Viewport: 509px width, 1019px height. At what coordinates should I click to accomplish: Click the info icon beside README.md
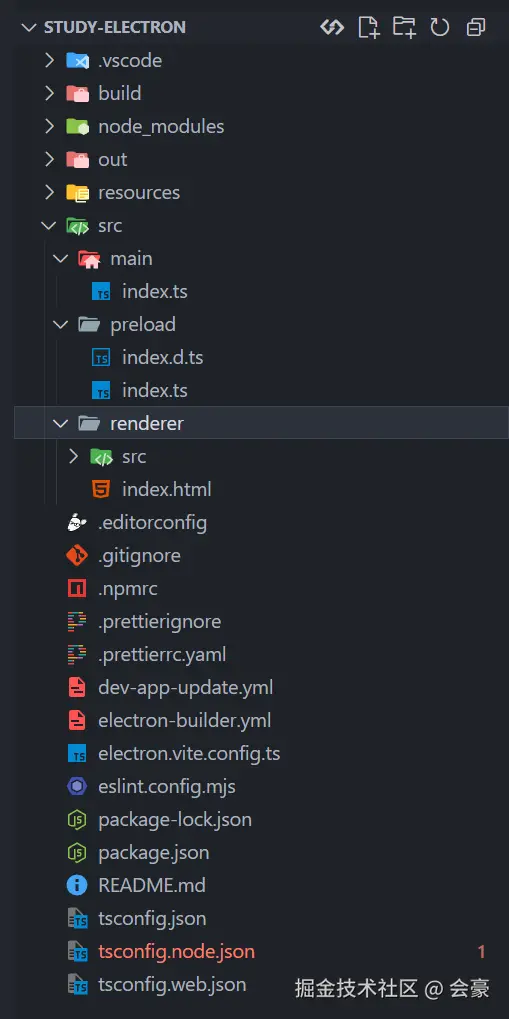point(77,885)
